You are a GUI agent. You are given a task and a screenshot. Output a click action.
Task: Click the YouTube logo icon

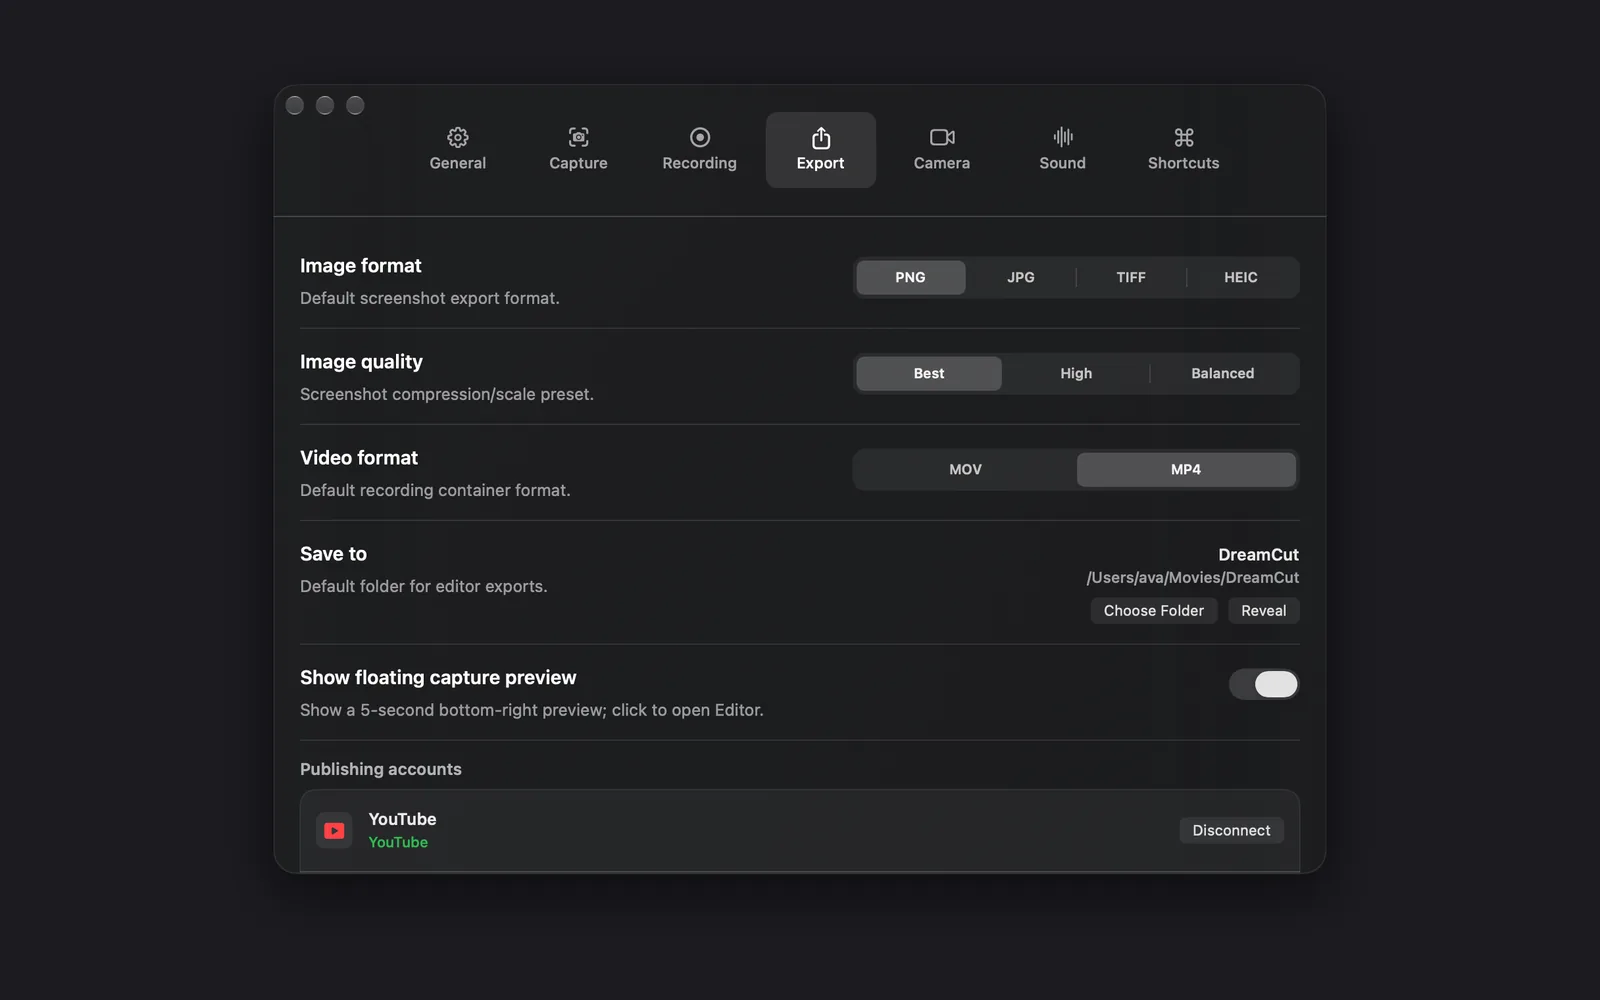[334, 830]
